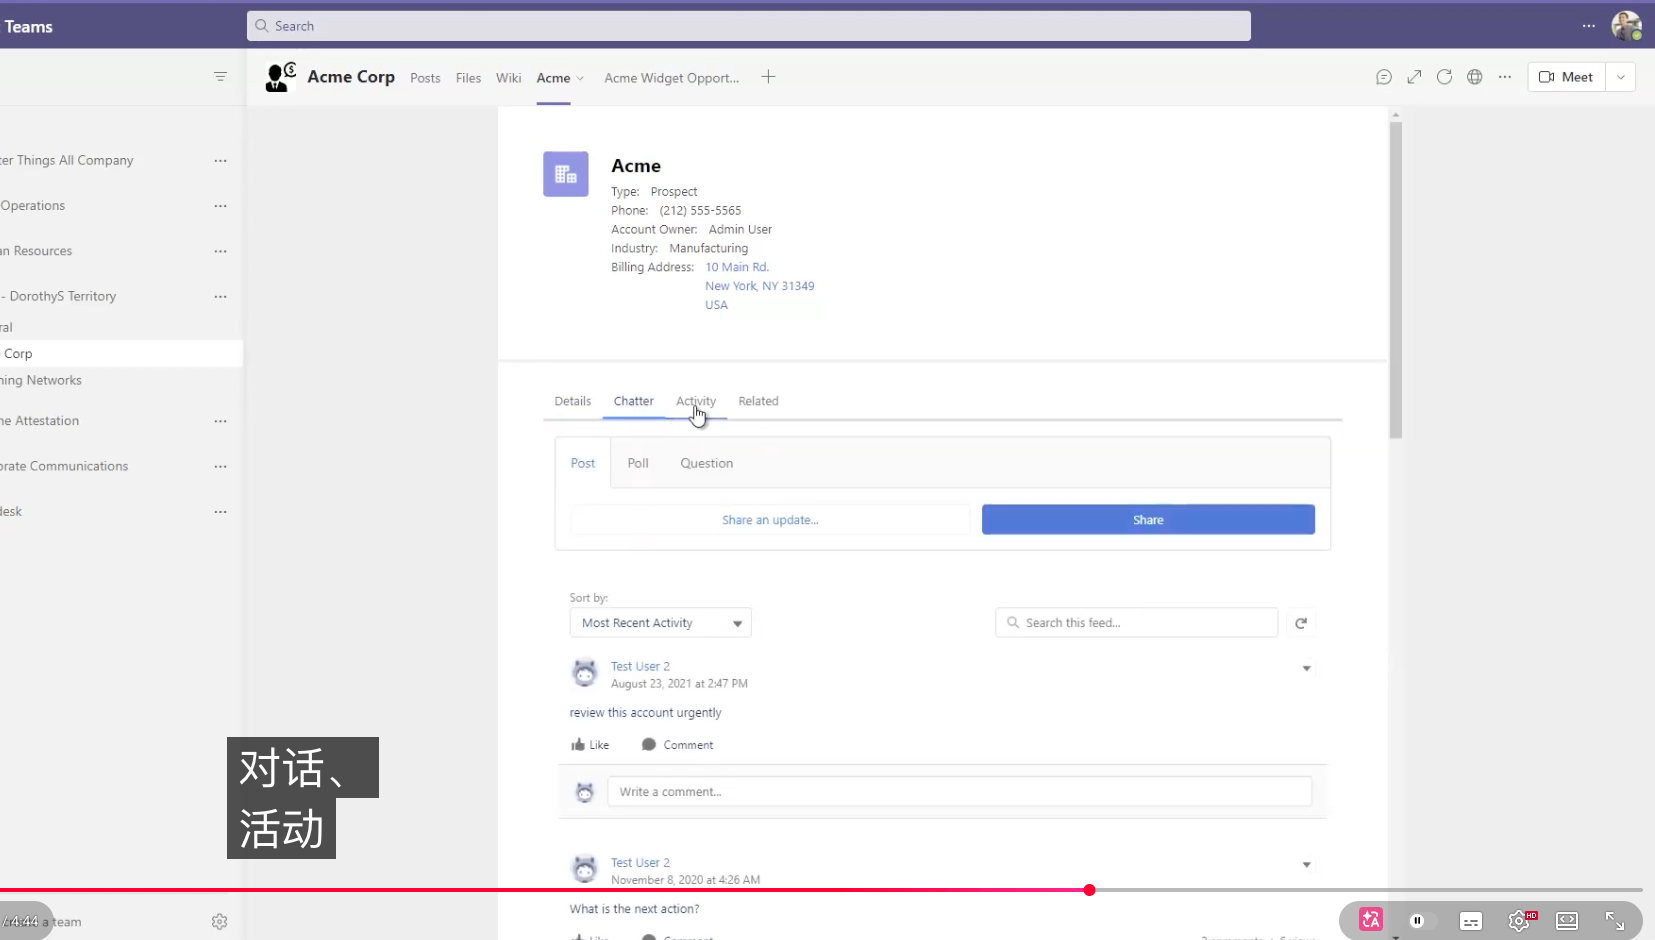The height and width of the screenshot is (940, 1655).
Task: Open more options for Things All Company team
Action: [220, 161]
